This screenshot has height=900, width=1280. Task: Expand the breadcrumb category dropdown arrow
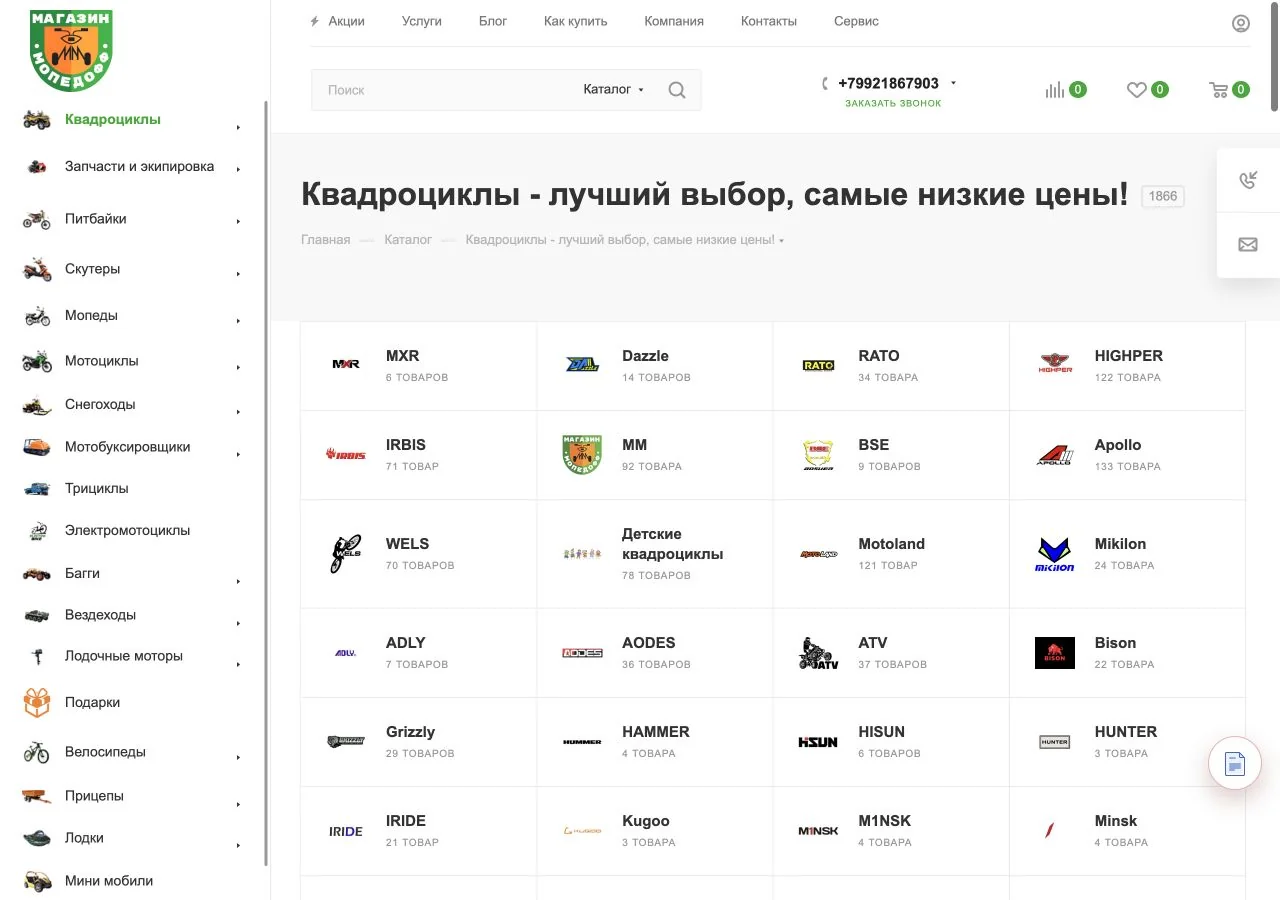782,241
